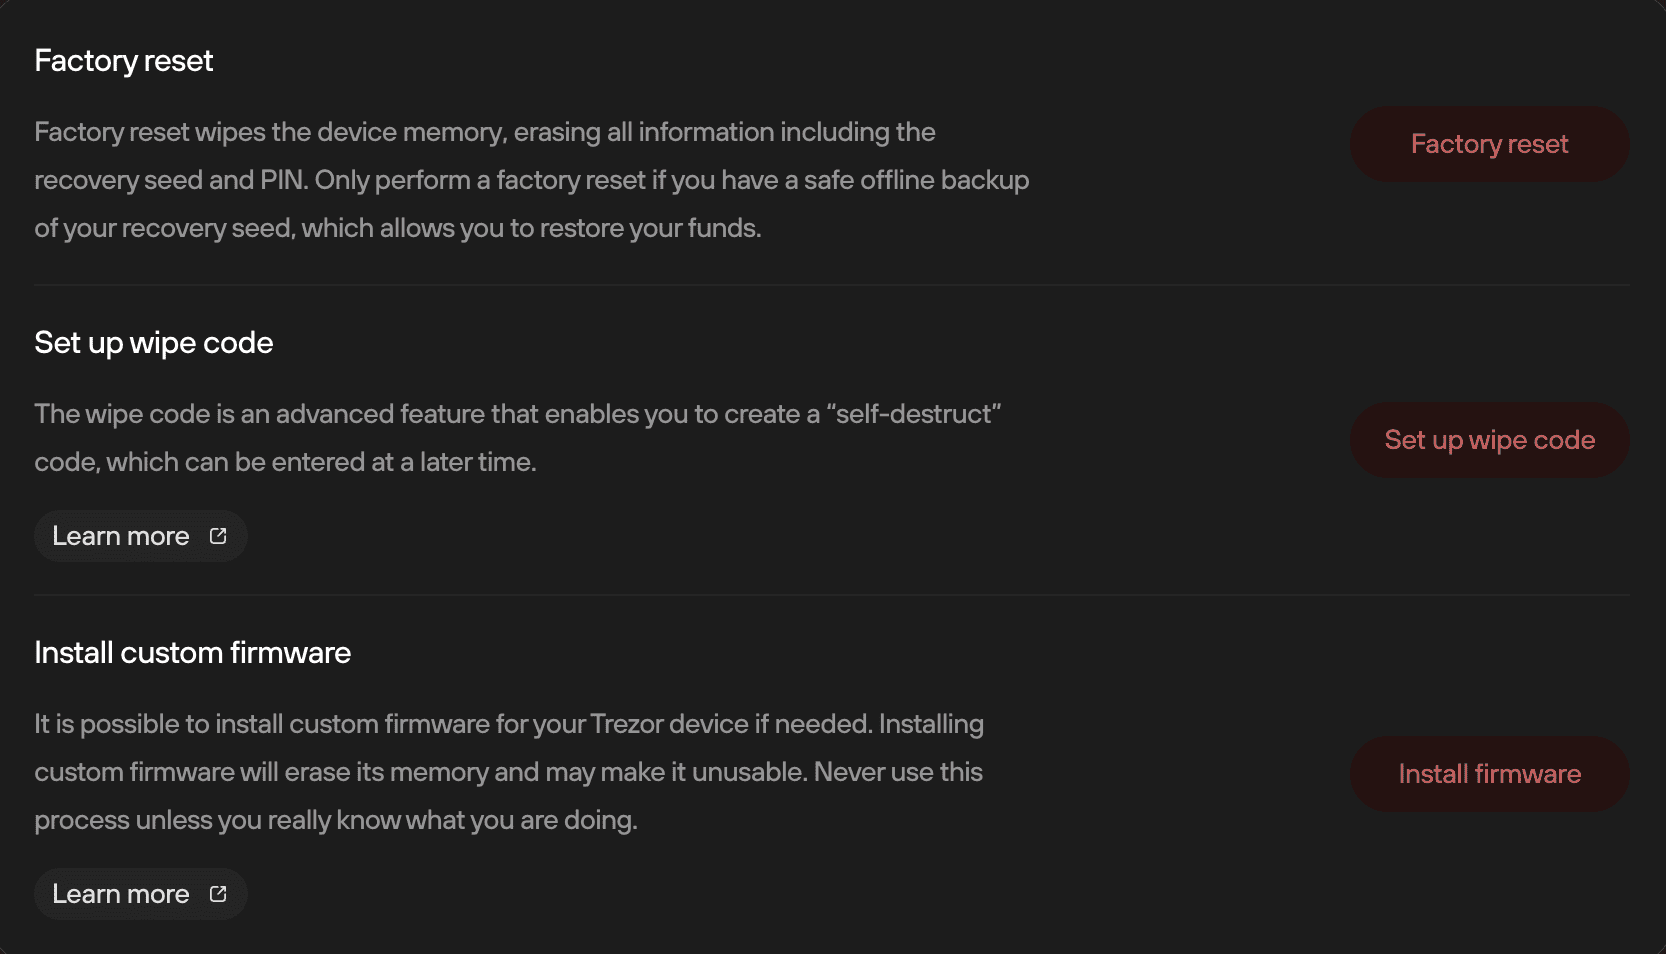Click divider line above Install custom firmware
The width and height of the screenshot is (1666, 954).
[x=832, y=595]
